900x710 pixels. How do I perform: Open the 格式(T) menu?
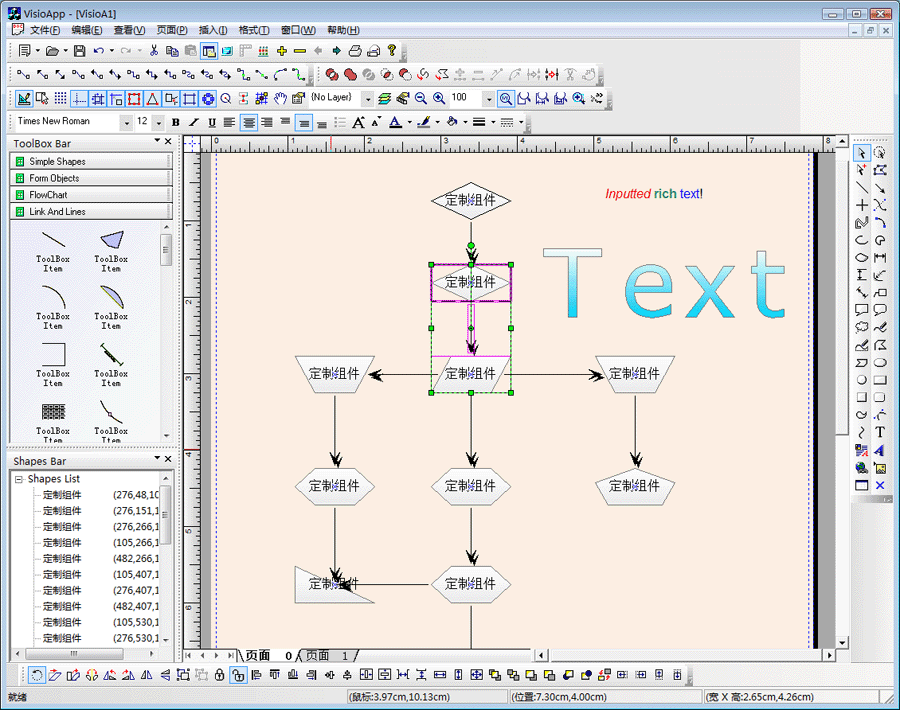(254, 30)
